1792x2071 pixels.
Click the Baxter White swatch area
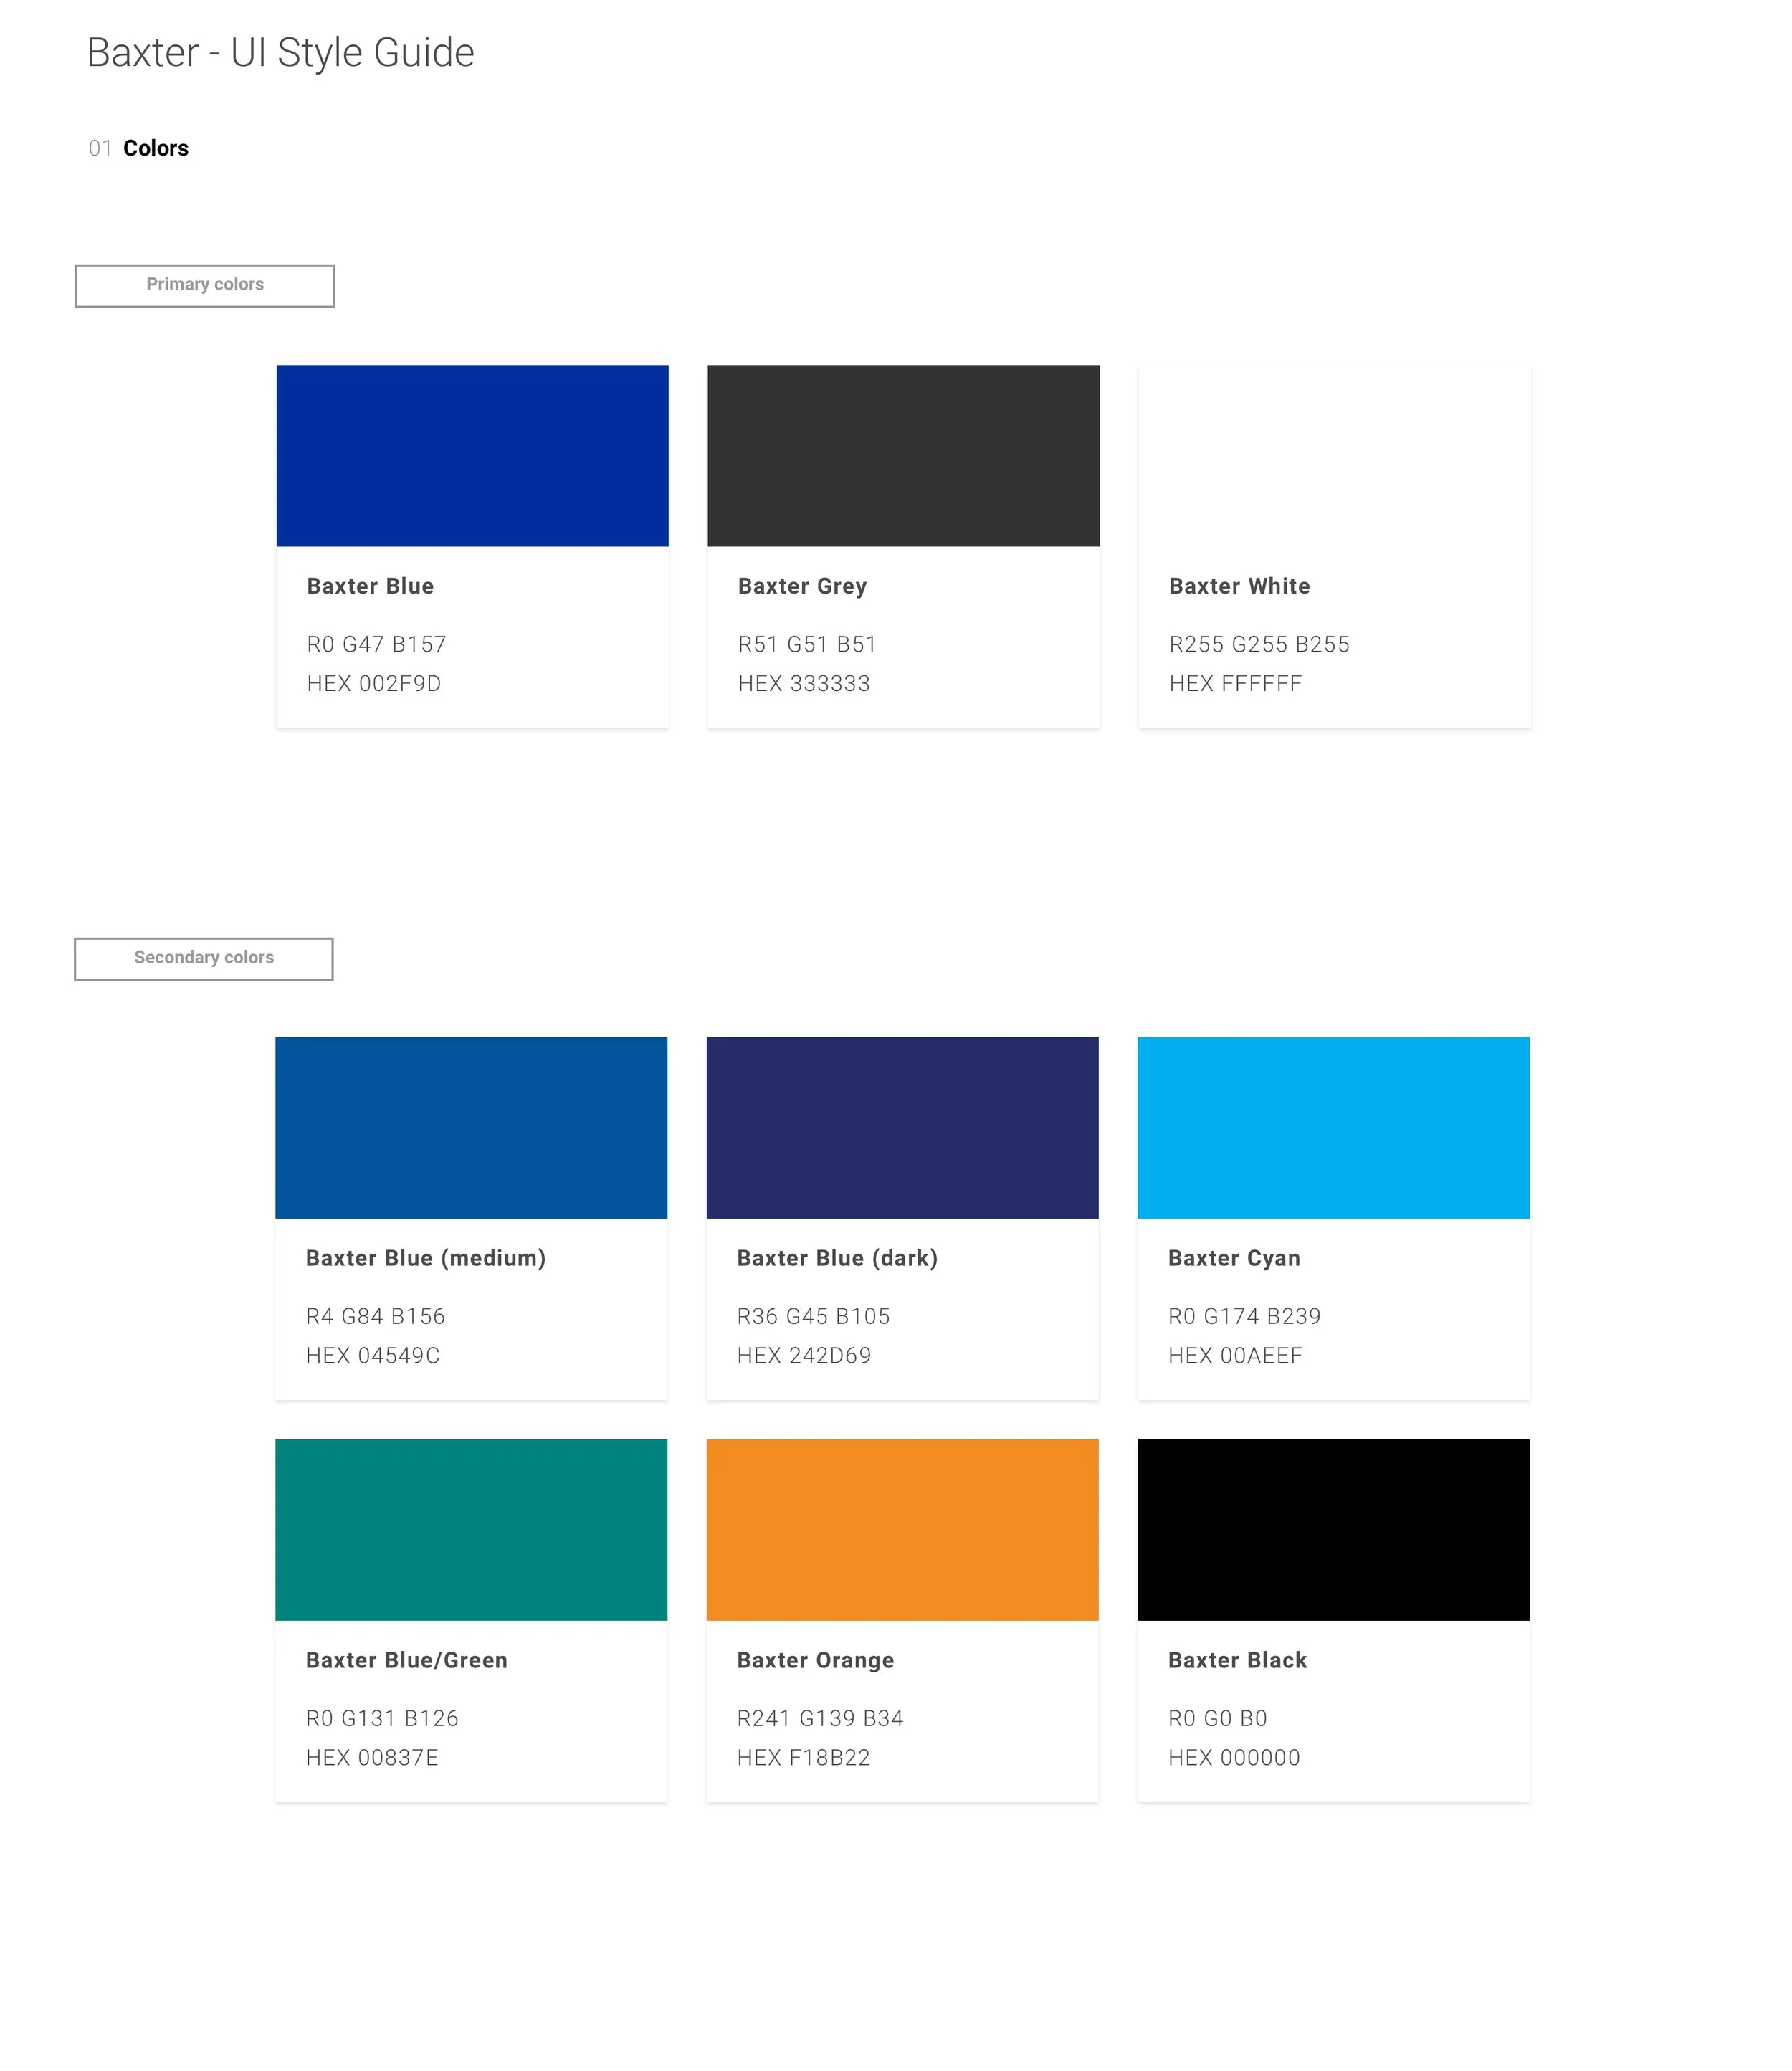tap(1334, 455)
